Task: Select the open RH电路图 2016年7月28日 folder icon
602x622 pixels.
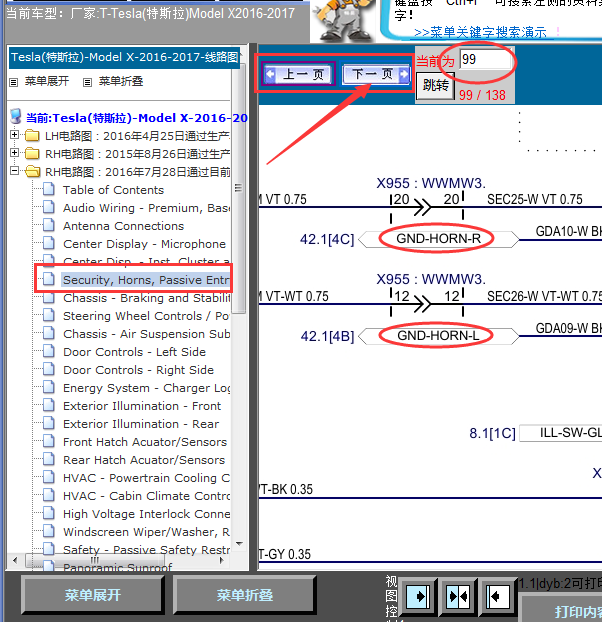Action: pos(32,172)
